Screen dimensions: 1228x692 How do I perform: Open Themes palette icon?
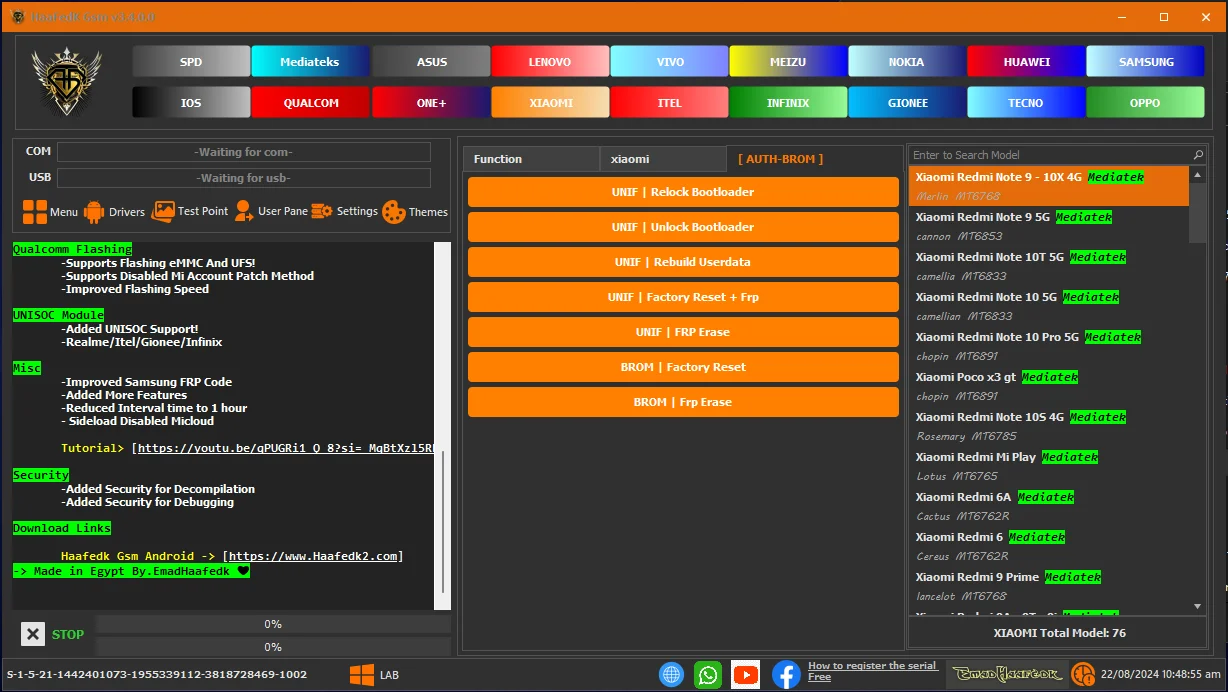(x=394, y=212)
